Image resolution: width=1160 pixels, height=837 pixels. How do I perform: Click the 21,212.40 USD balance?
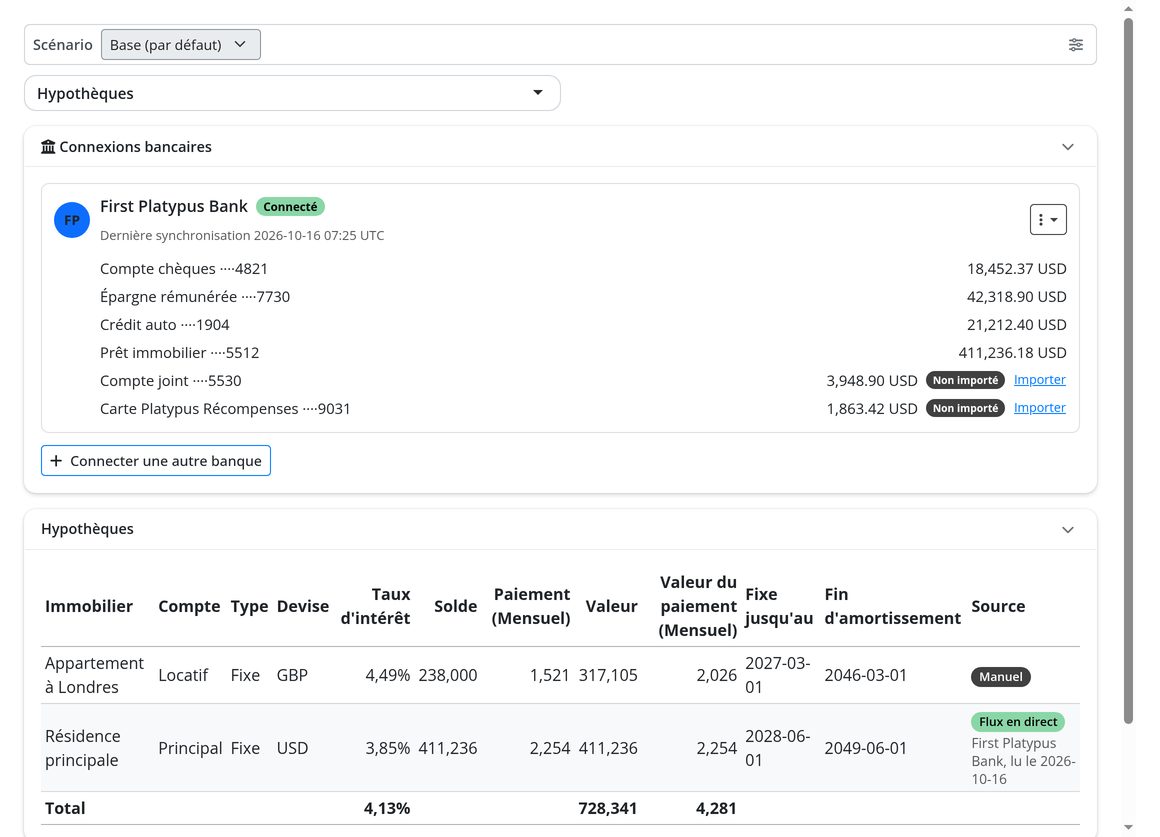pos(1016,325)
